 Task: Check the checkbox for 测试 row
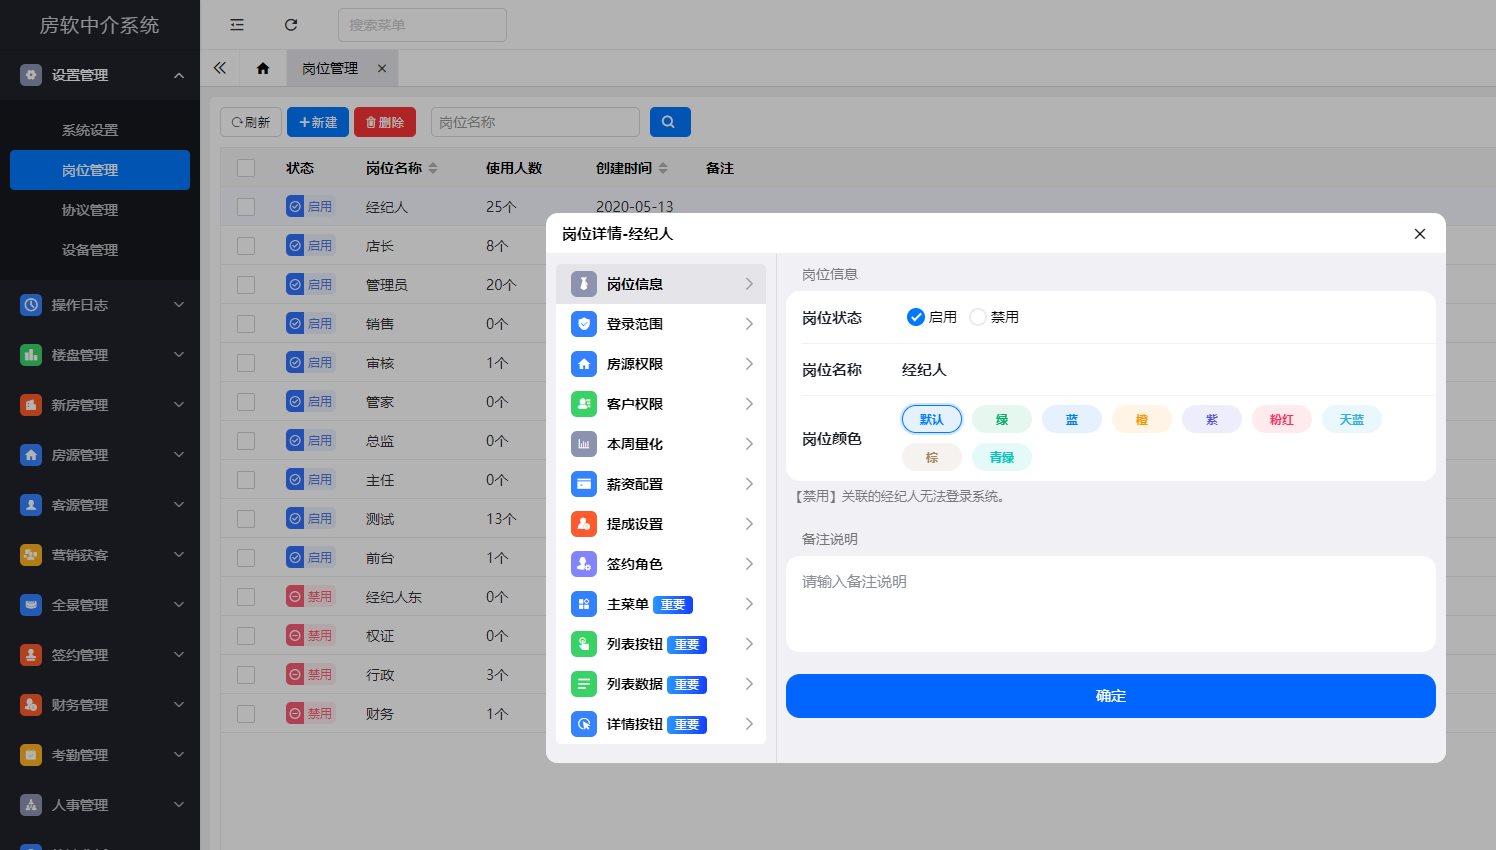coord(246,519)
